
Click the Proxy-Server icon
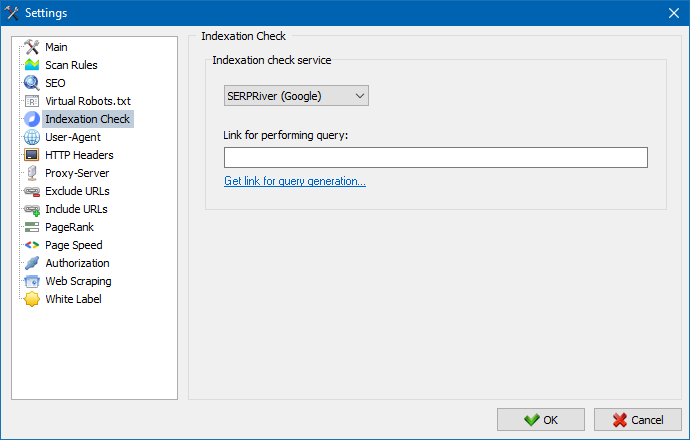pyautogui.click(x=32, y=173)
